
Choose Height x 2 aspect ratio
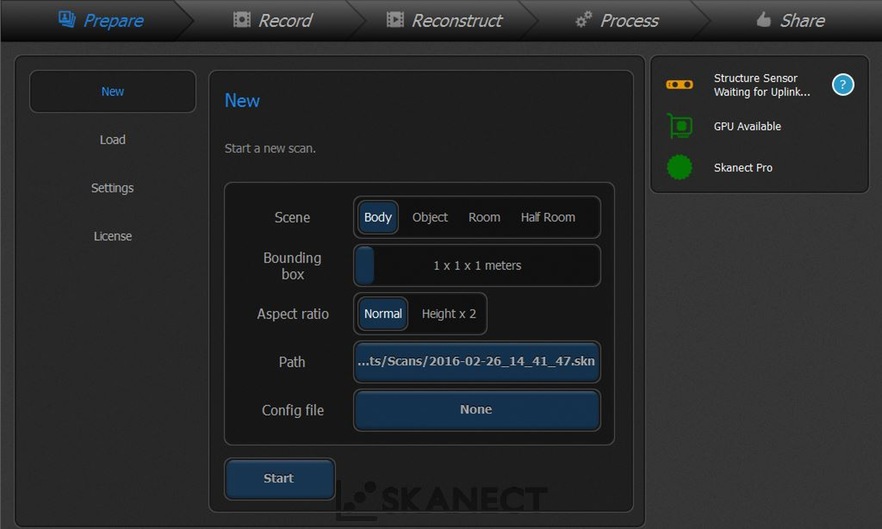(449, 313)
